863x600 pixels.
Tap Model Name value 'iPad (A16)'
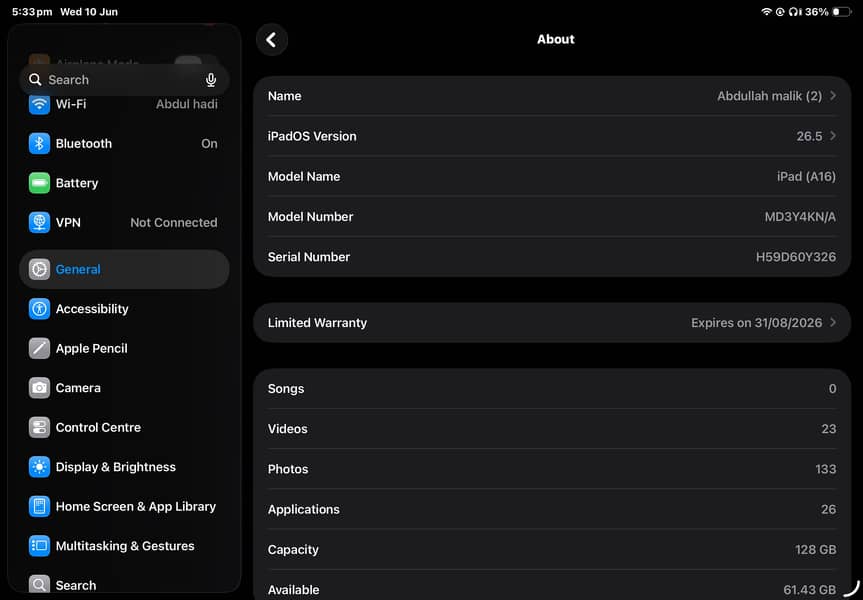pos(806,176)
